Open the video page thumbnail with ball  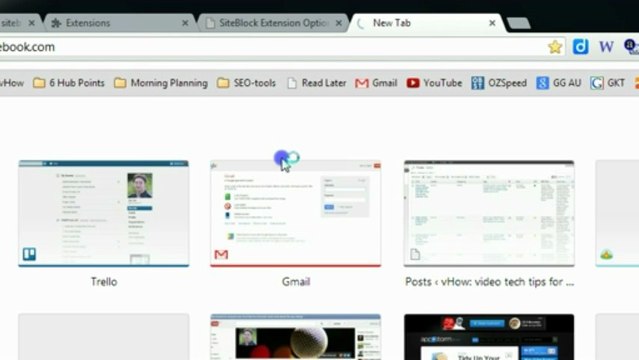(x=295, y=337)
